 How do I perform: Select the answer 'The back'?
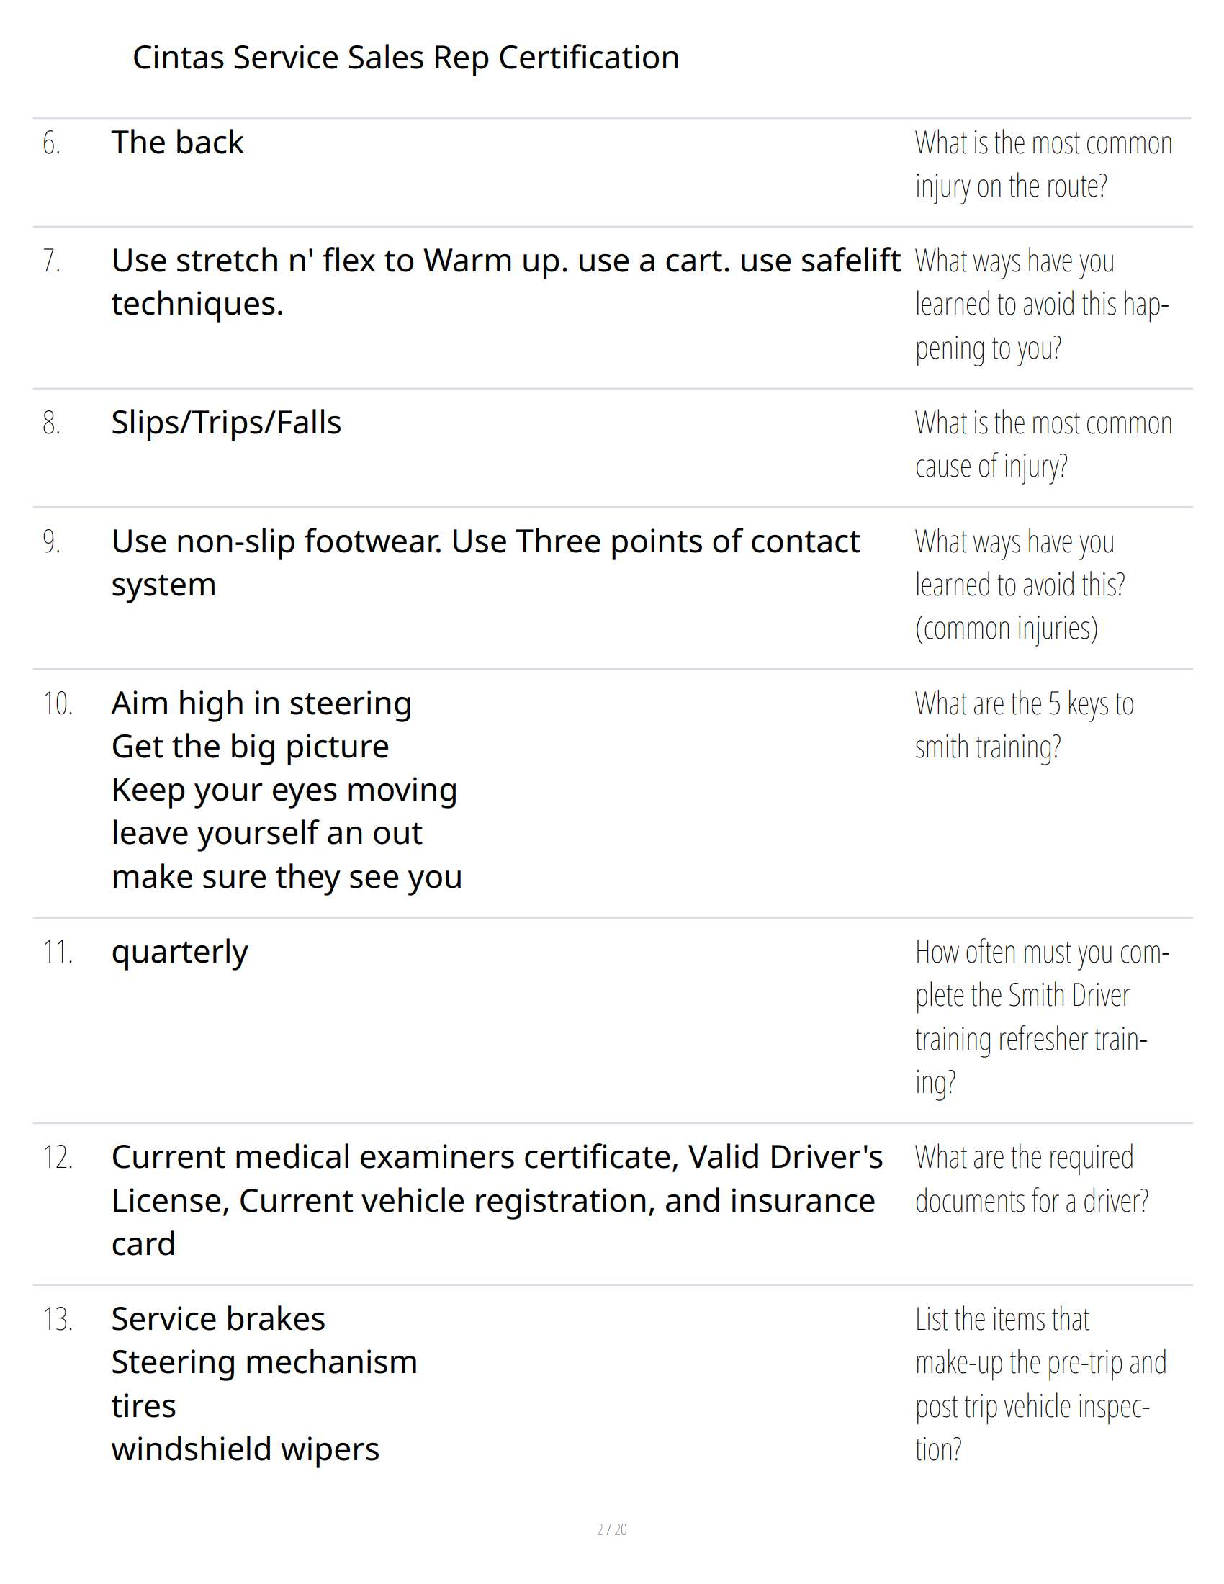pyautogui.click(x=177, y=142)
